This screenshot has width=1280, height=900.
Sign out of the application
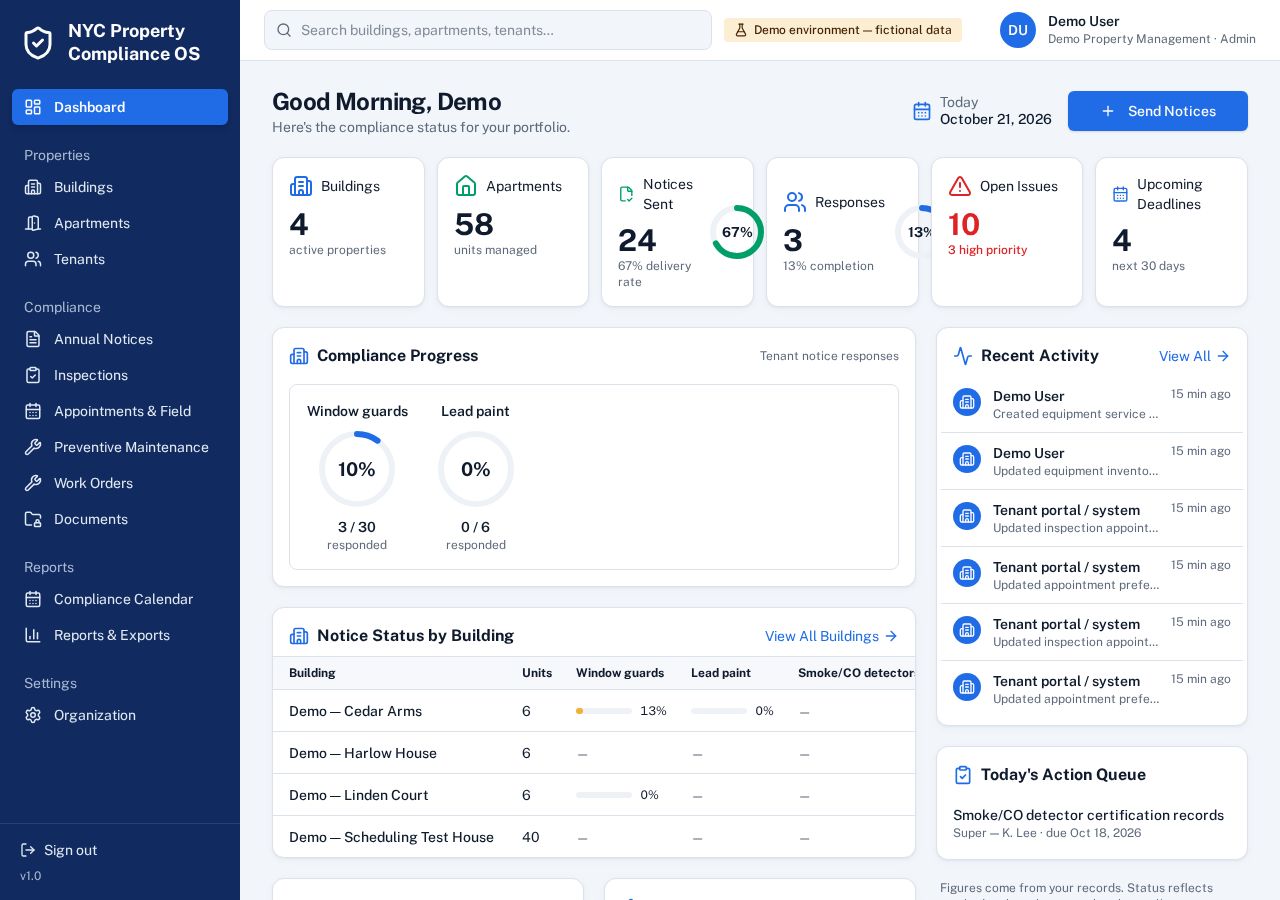click(x=59, y=850)
